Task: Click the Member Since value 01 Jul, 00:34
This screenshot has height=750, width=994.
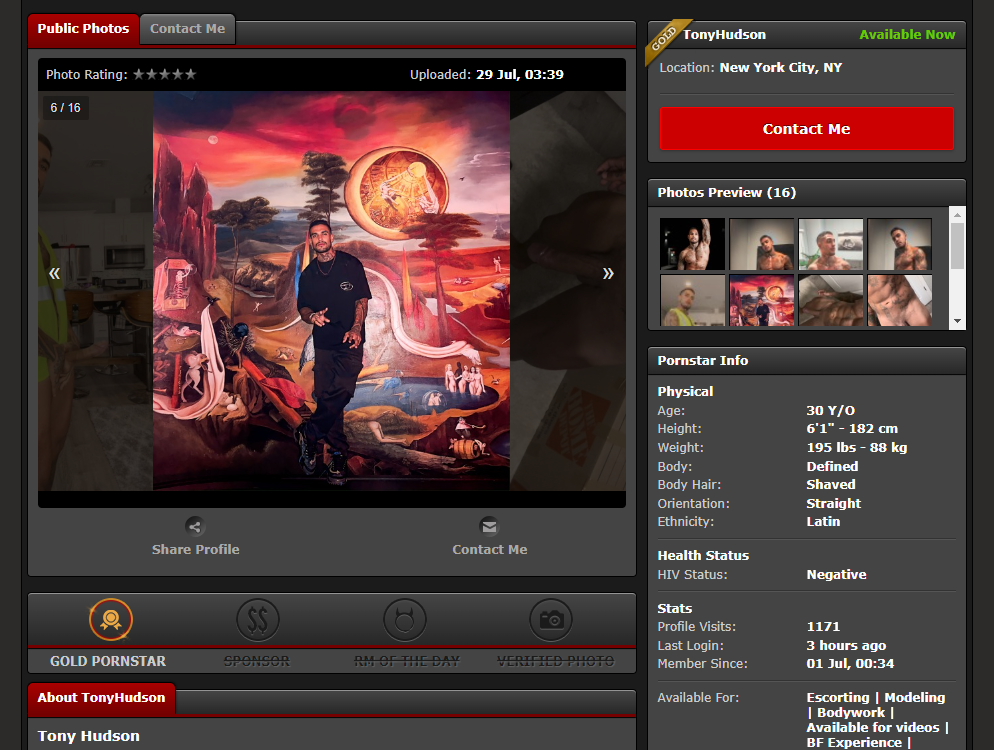Action: (x=850, y=664)
